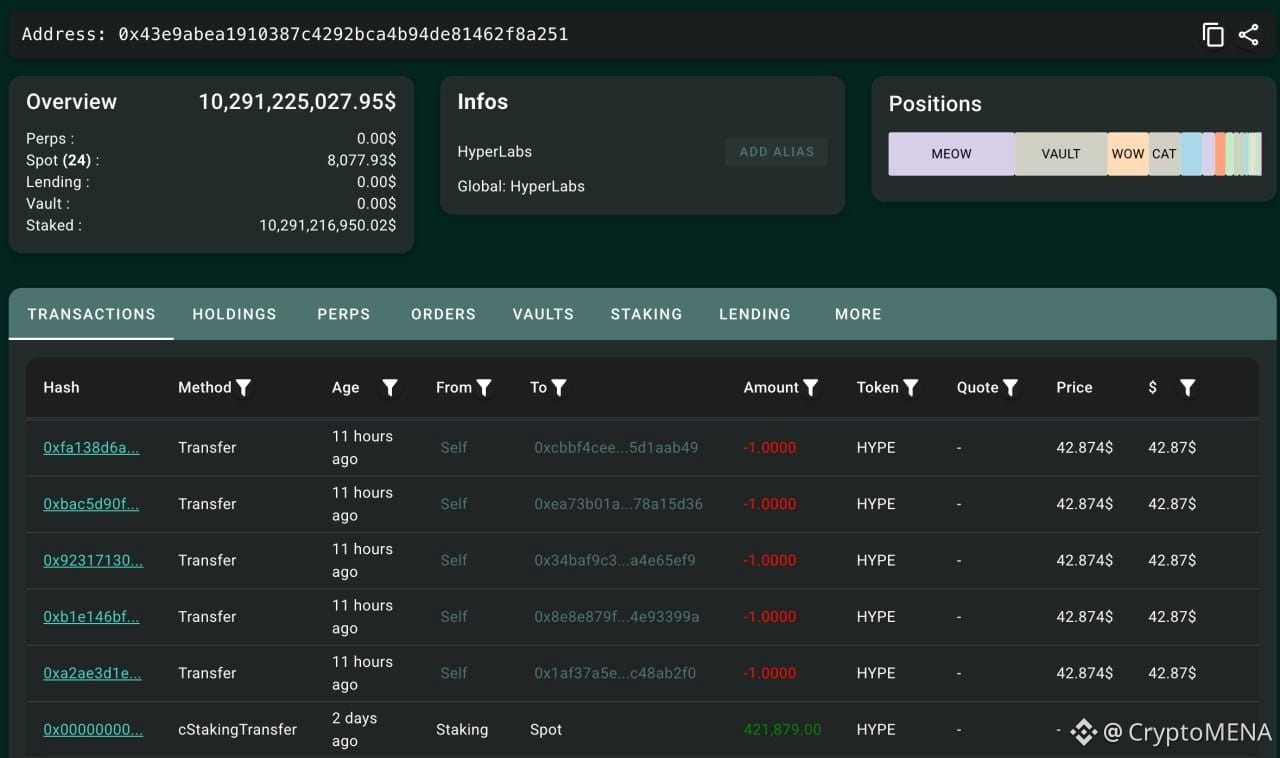Open the $ value column filter
Viewport: 1280px width, 758px height.
point(1187,388)
